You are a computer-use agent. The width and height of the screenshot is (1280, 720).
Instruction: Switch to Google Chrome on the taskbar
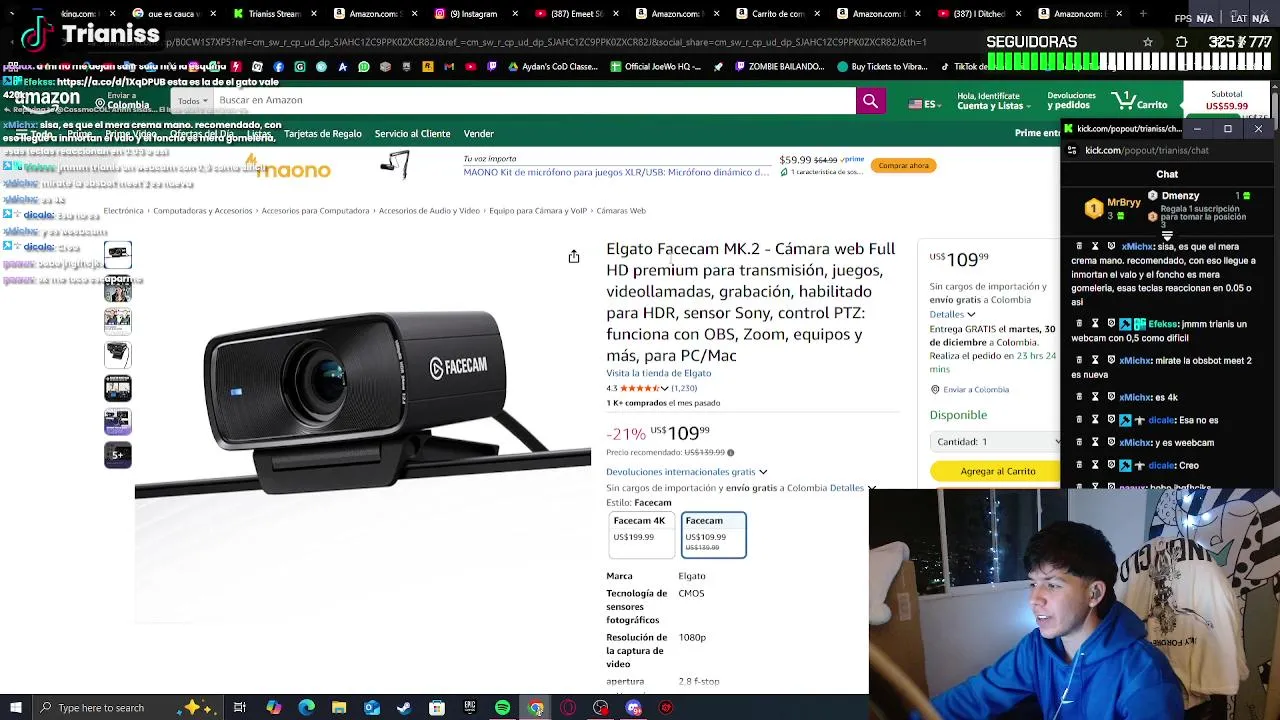535,708
